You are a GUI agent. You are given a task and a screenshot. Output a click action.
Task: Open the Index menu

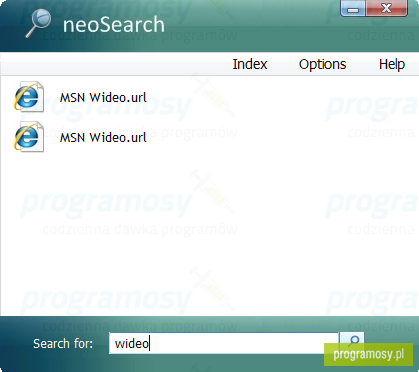(250, 64)
